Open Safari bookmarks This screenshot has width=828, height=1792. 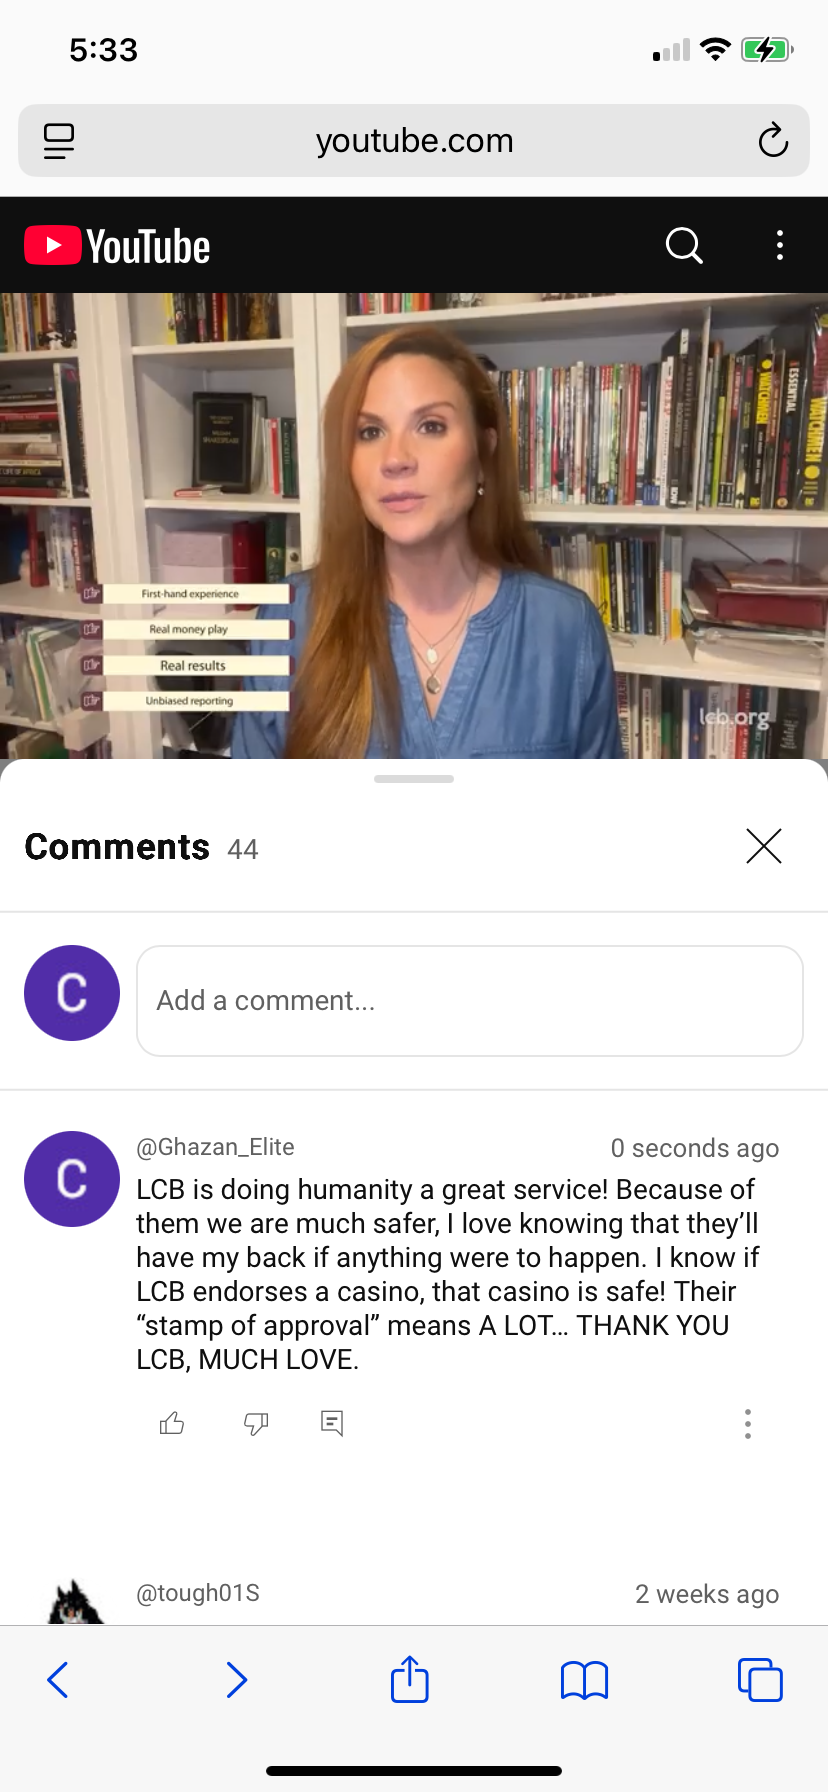(585, 1680)
